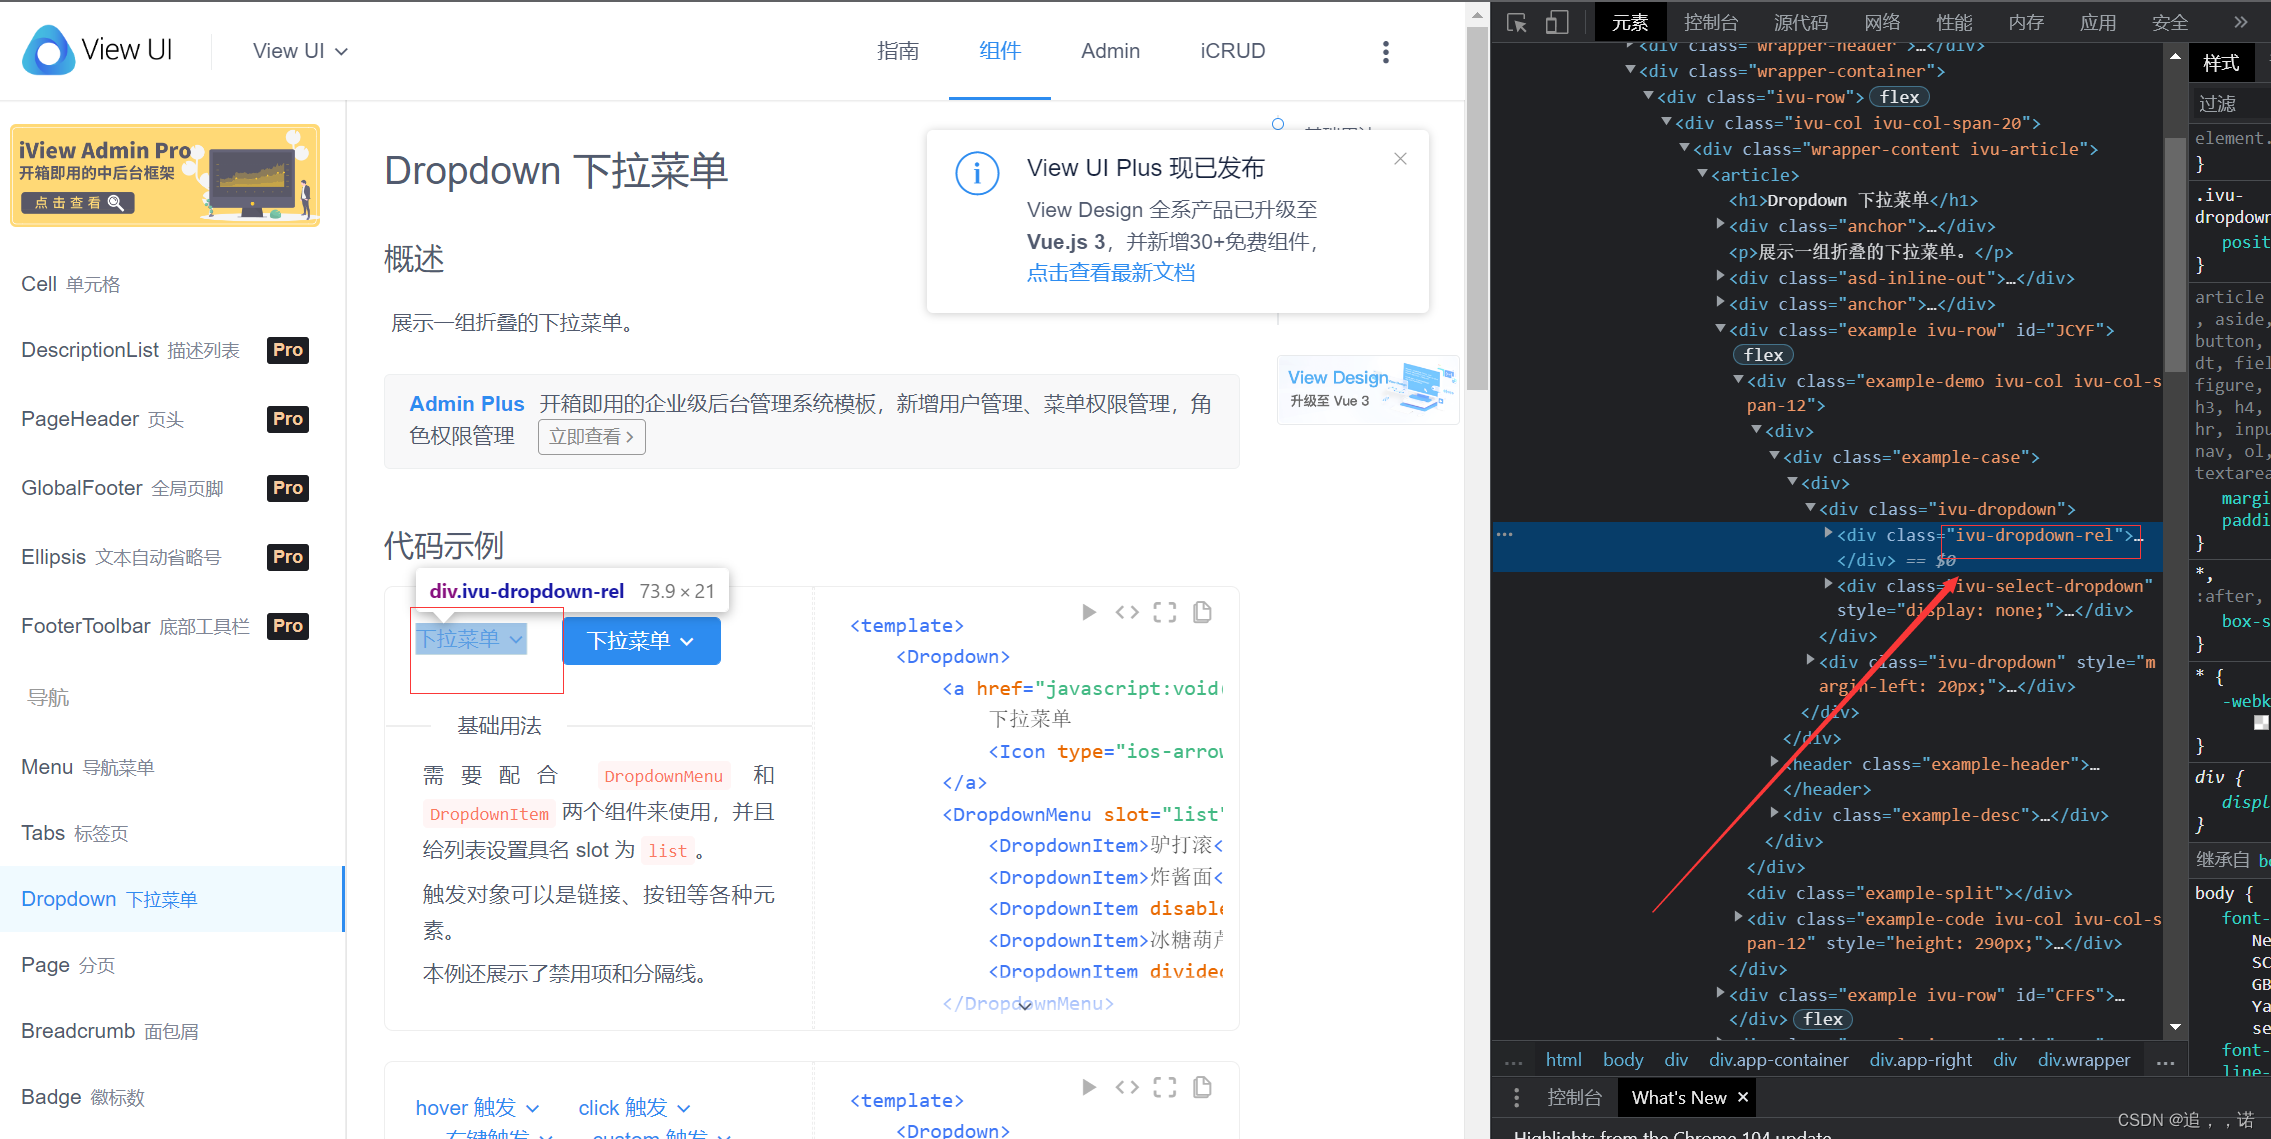The height and width of the screenshot is (1139, 2271).
Task: Open the three-dot more menu in header
Action: point(1385,52)
